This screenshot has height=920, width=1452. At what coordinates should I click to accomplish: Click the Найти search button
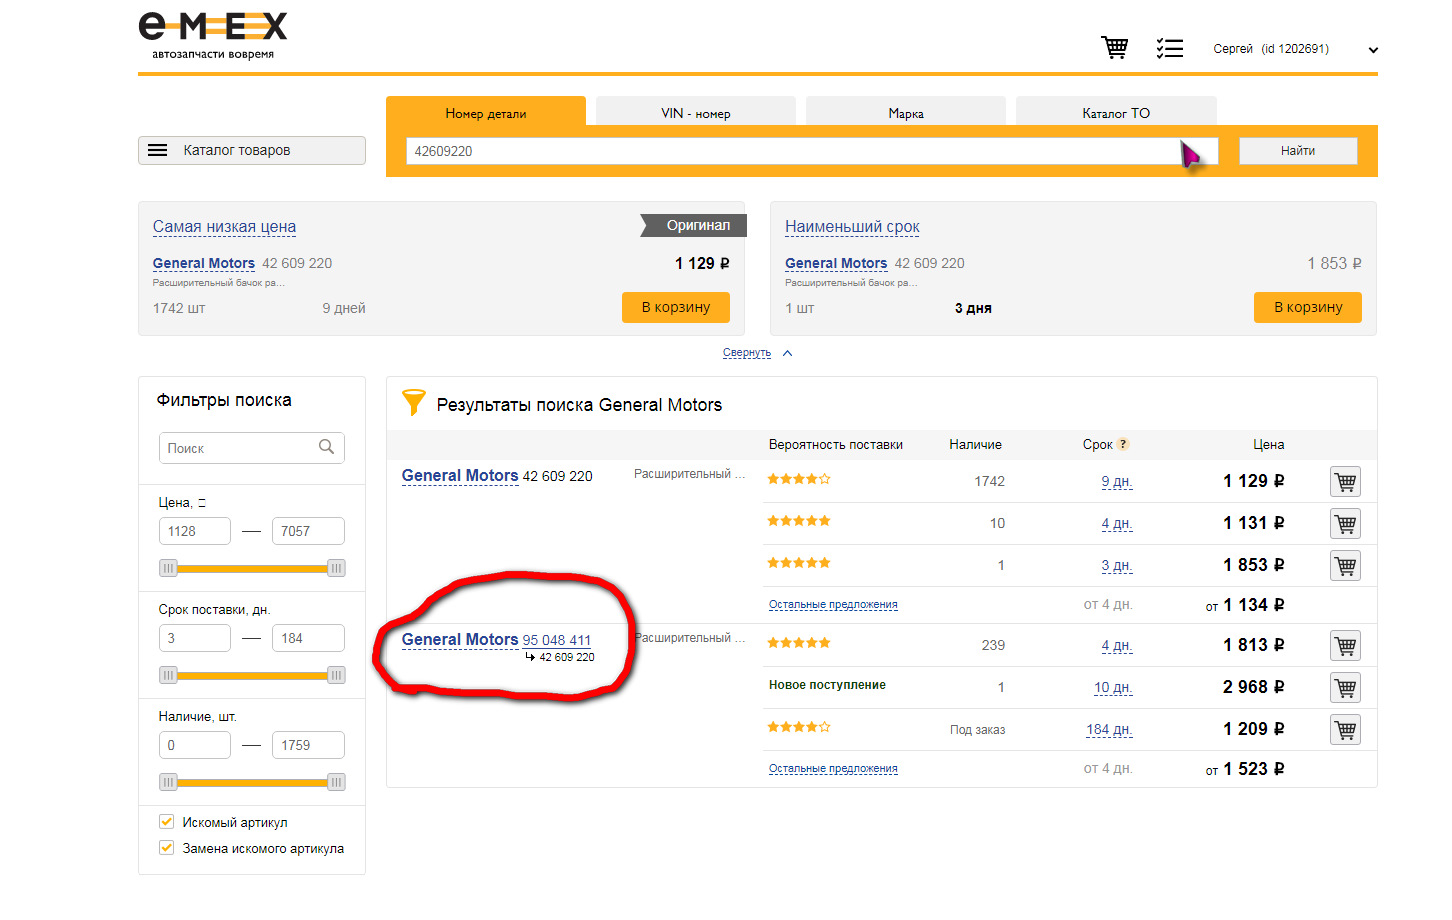coord(1298,151)
